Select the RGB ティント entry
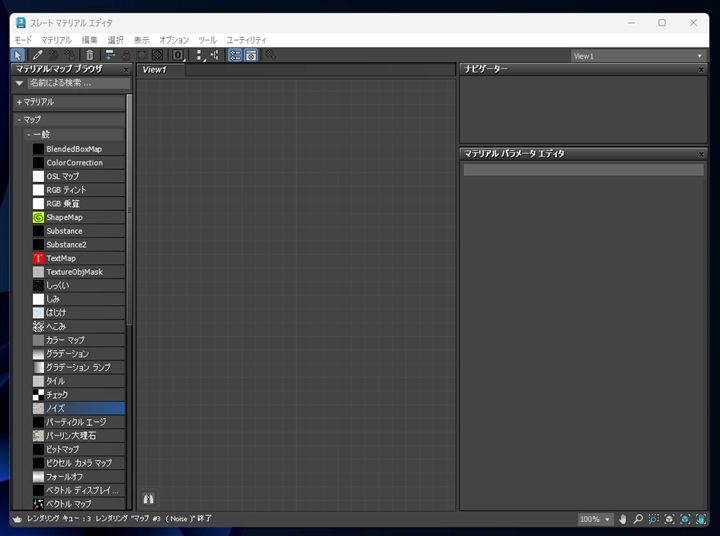720x536 pixels. [x=79, y=190]
